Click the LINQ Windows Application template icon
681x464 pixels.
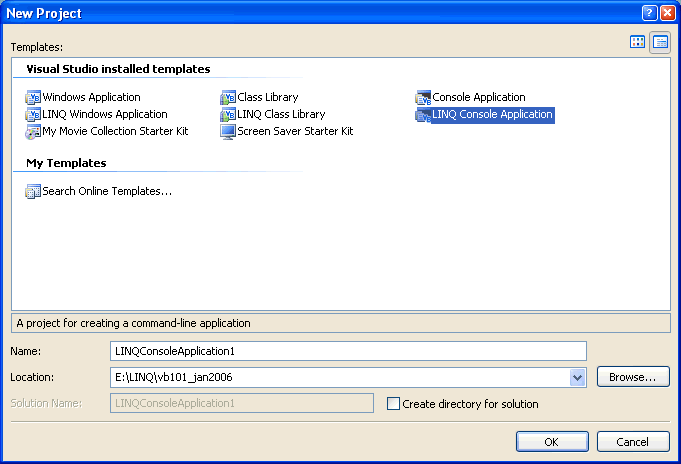click(33, 115)
